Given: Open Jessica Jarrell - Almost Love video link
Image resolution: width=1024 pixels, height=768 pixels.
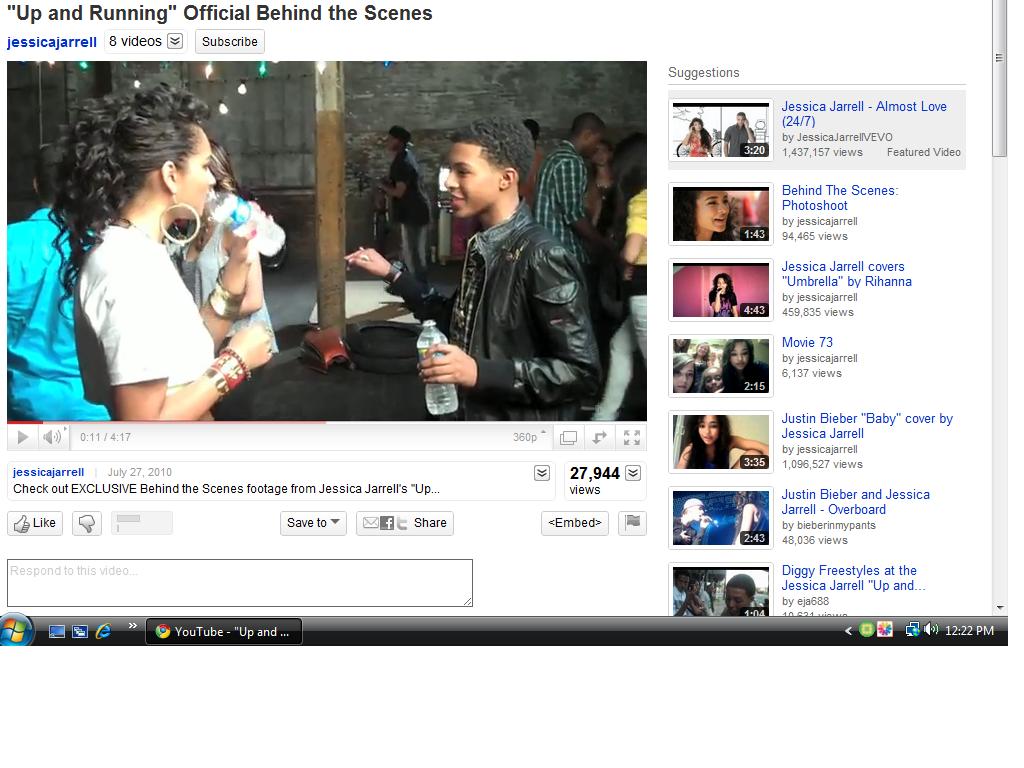Looking at the screenshot, I should 864,114.
